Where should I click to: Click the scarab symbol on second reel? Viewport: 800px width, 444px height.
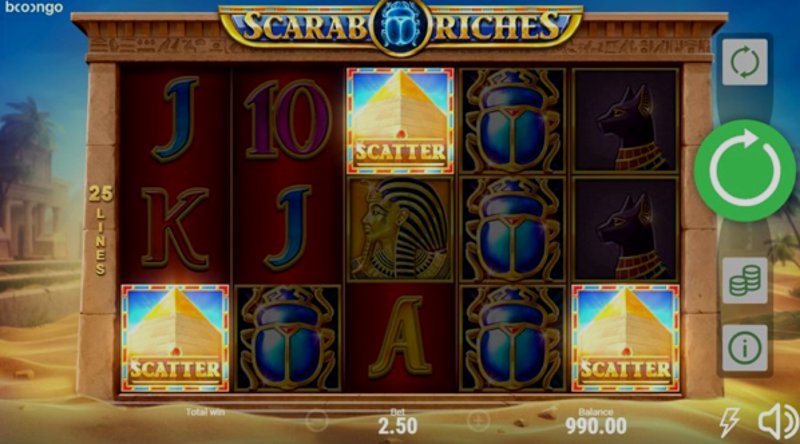click(288, 338)
